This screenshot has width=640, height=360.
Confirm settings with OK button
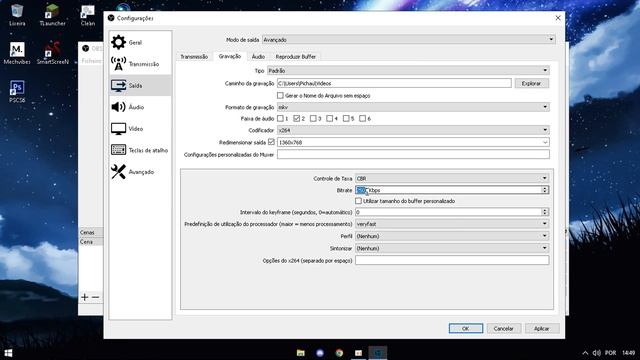click(x=466, y=328)
